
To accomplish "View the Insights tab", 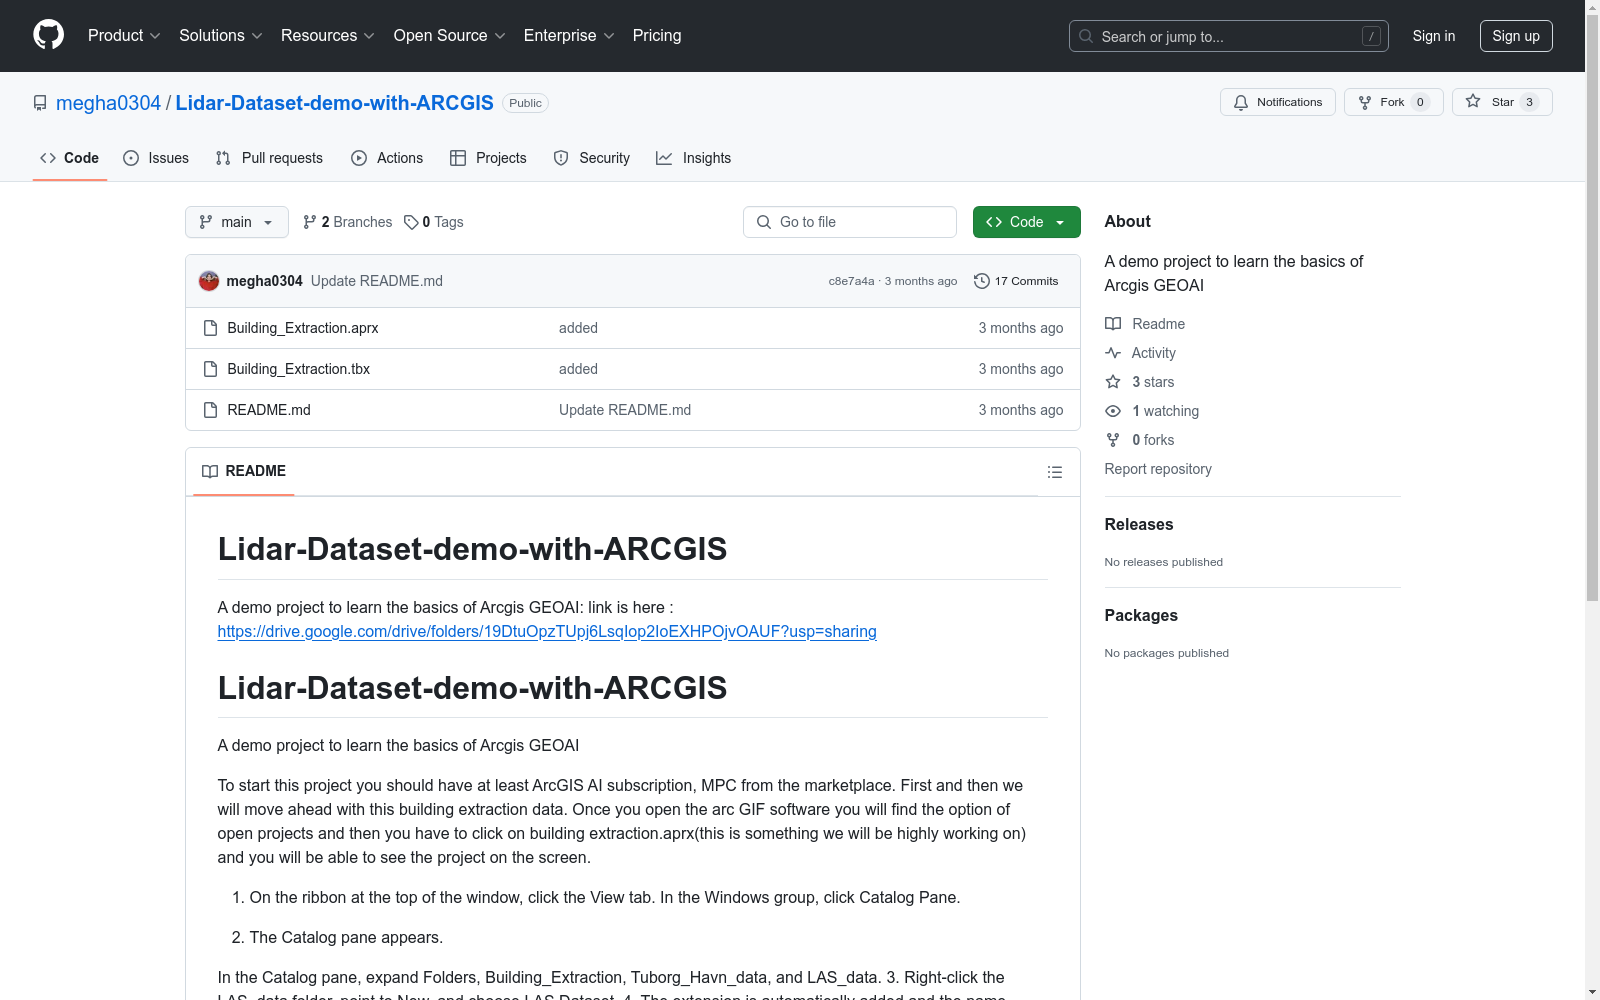I will pos(694,158).
